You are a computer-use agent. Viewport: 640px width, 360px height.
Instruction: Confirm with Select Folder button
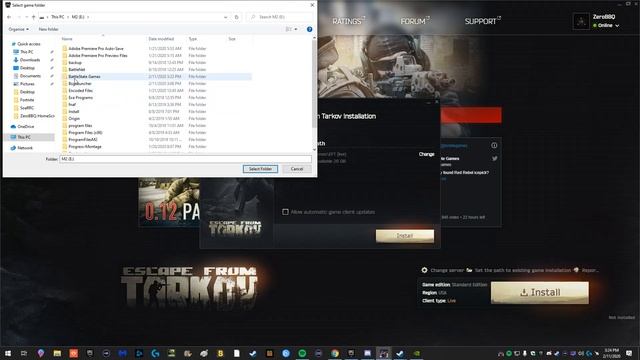click(x=260, y=169)
